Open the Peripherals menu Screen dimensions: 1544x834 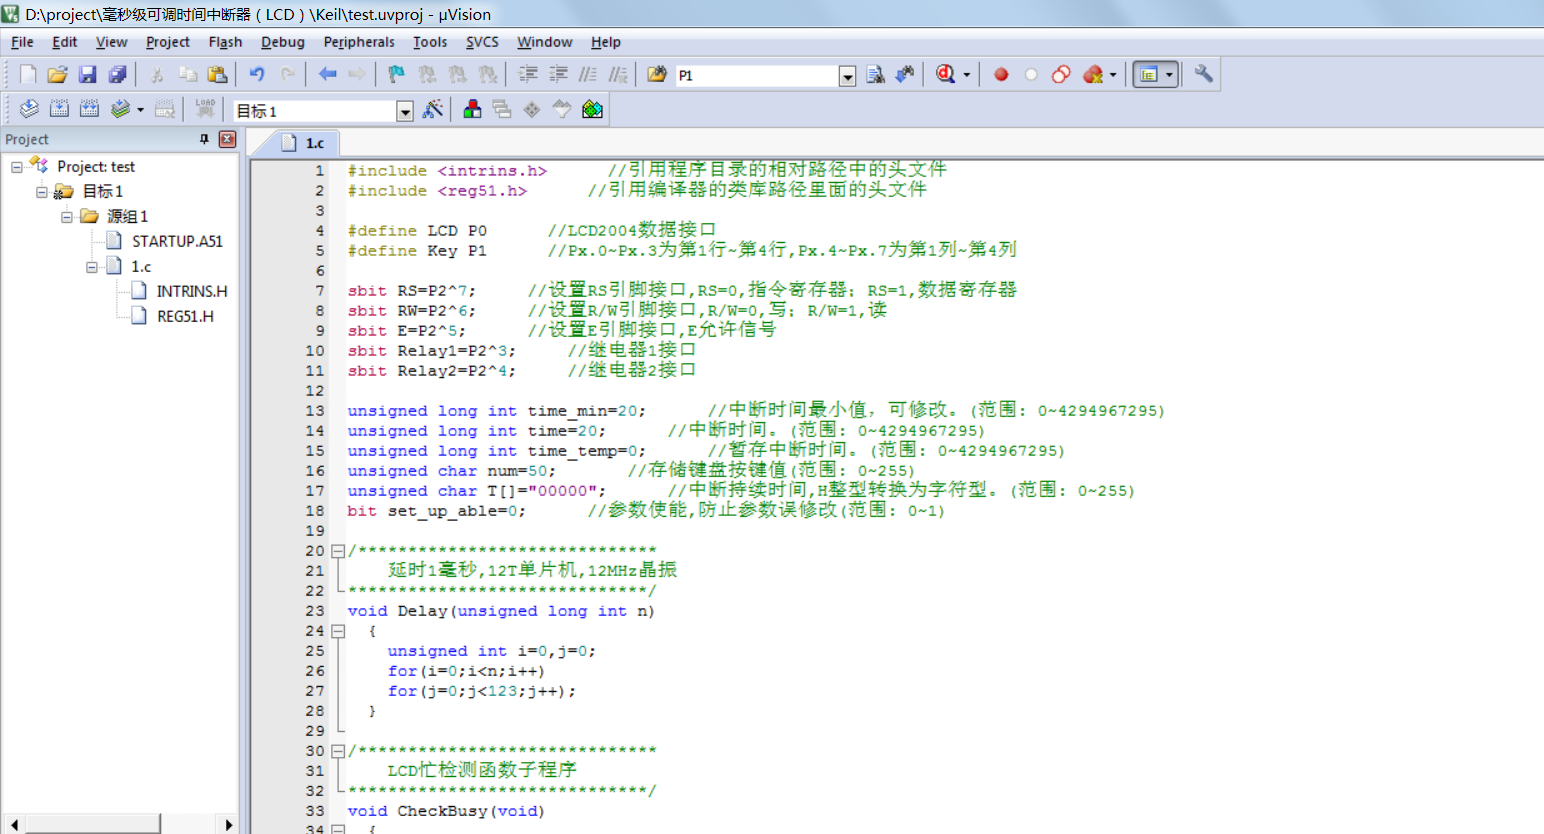(359, 42)
